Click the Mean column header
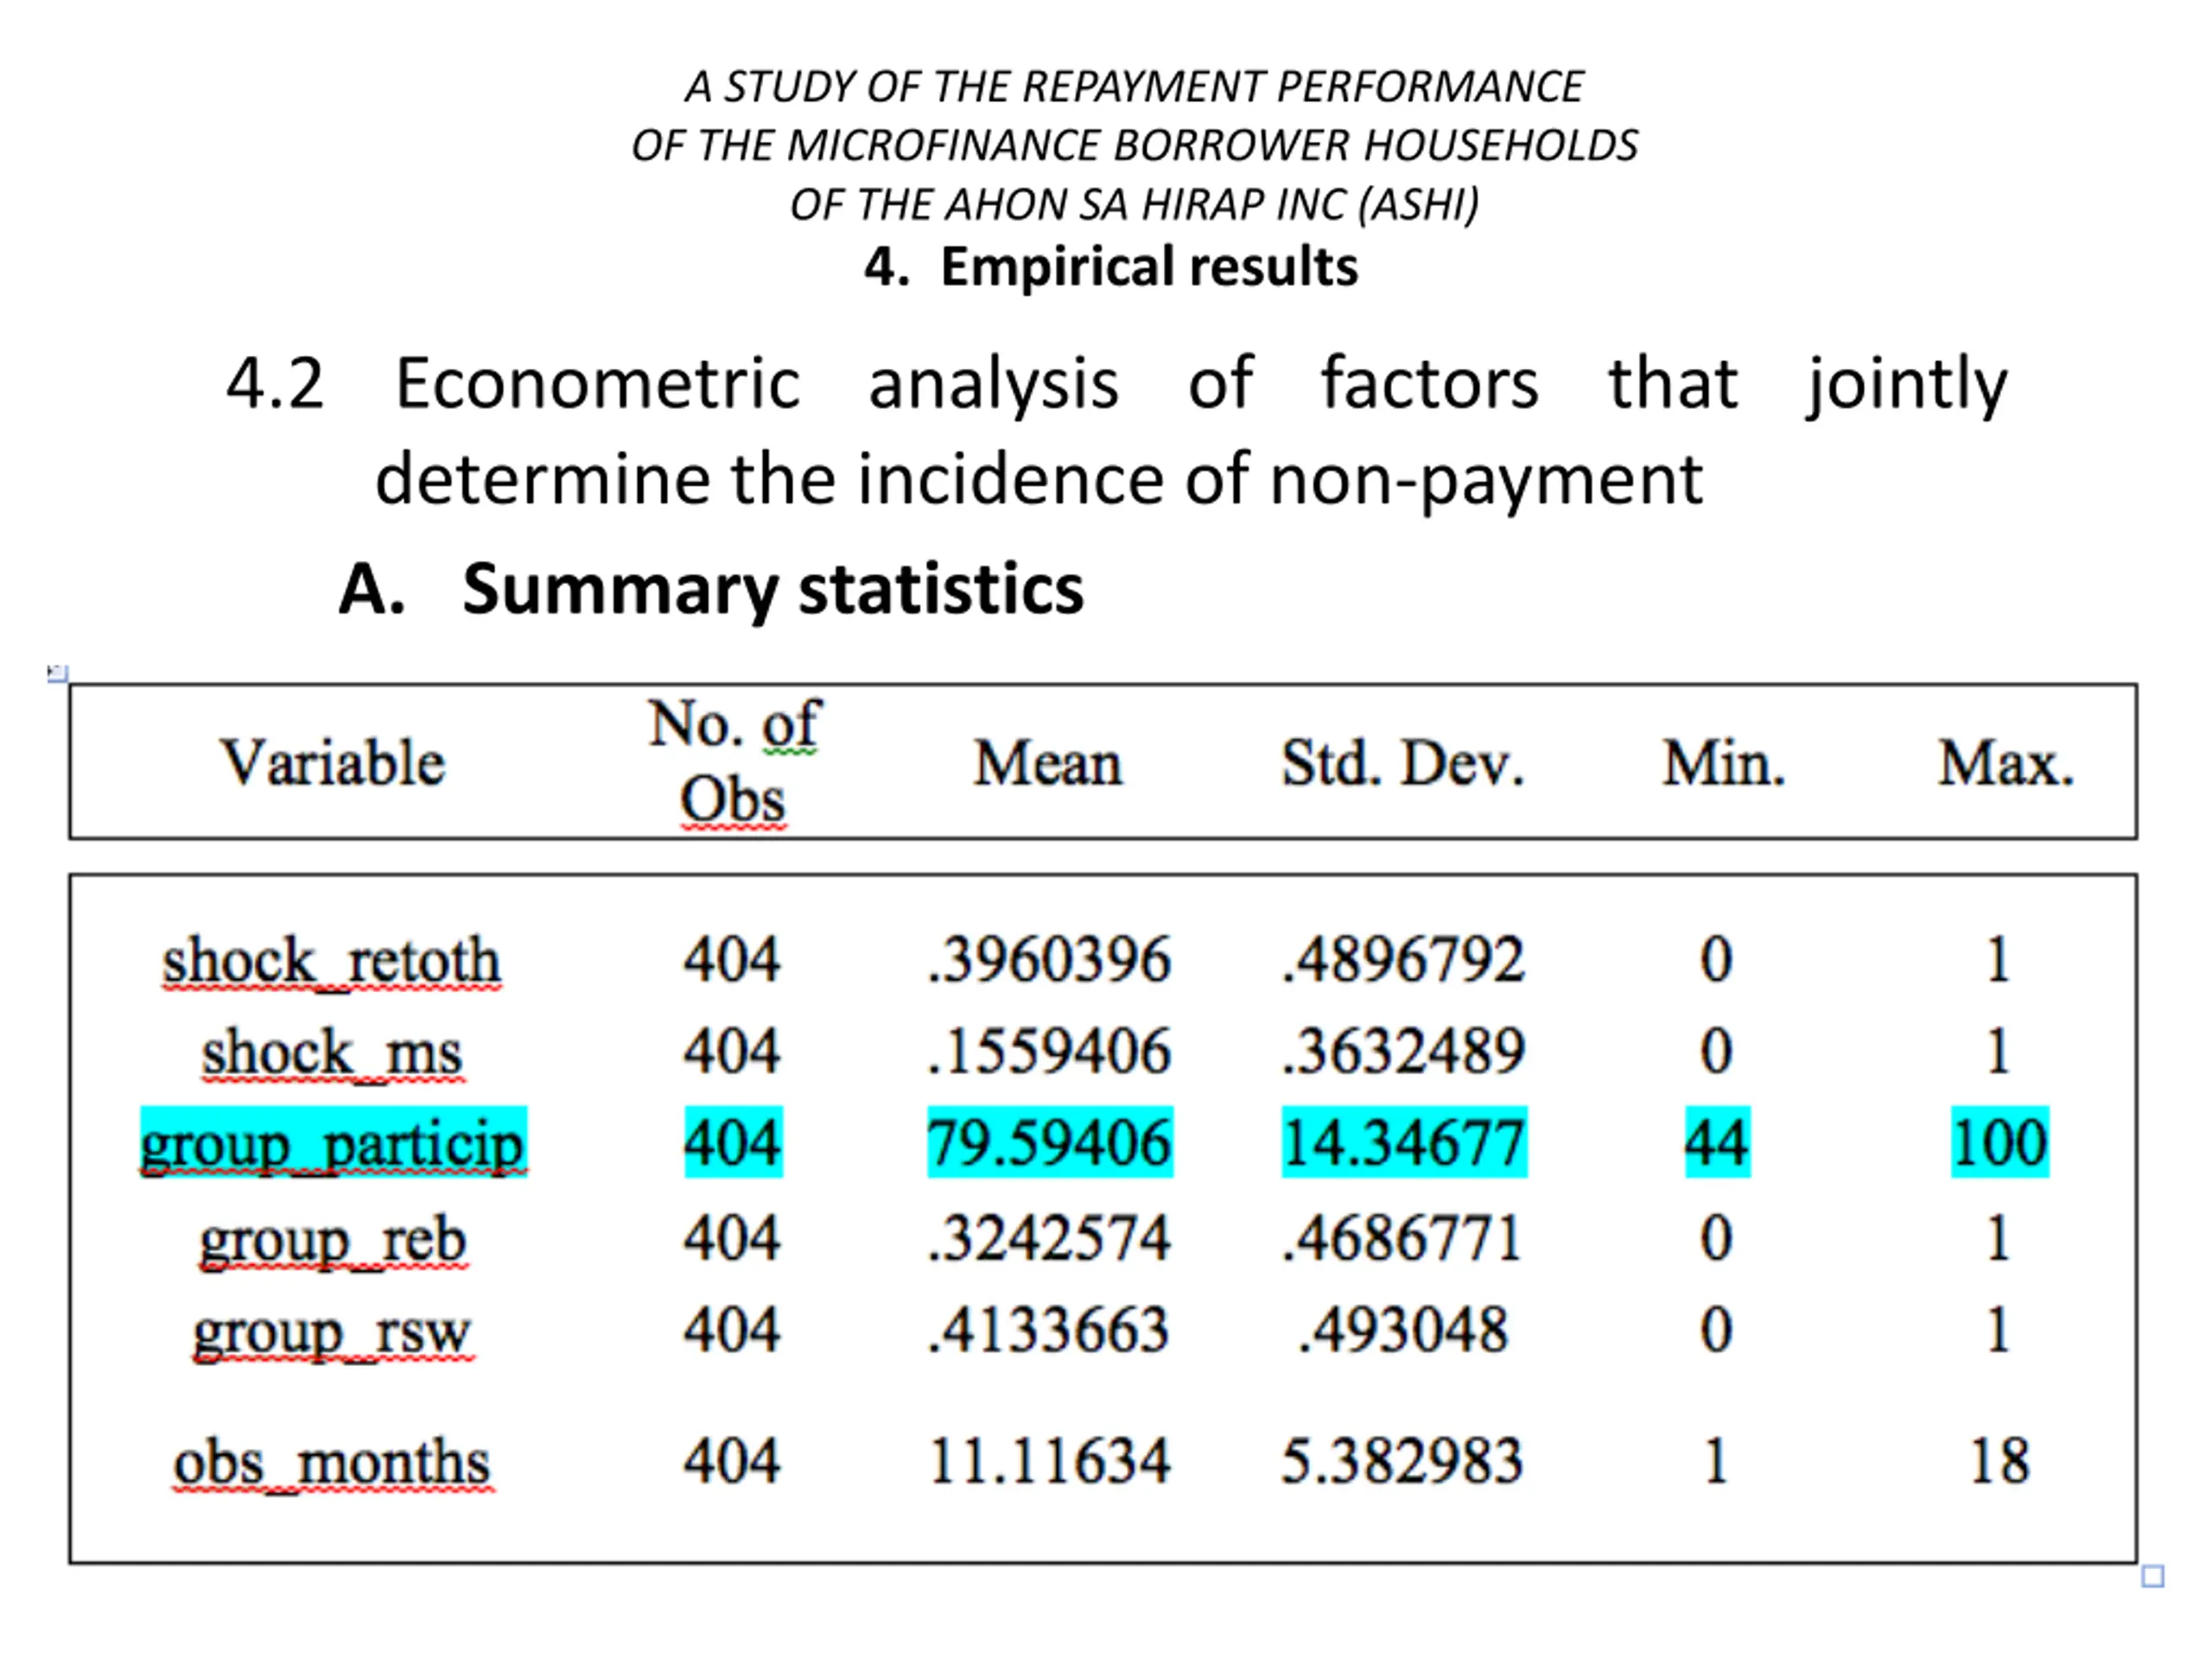The height and width of the screenshot is (1659, 2212). click(x=1048, y=763)
